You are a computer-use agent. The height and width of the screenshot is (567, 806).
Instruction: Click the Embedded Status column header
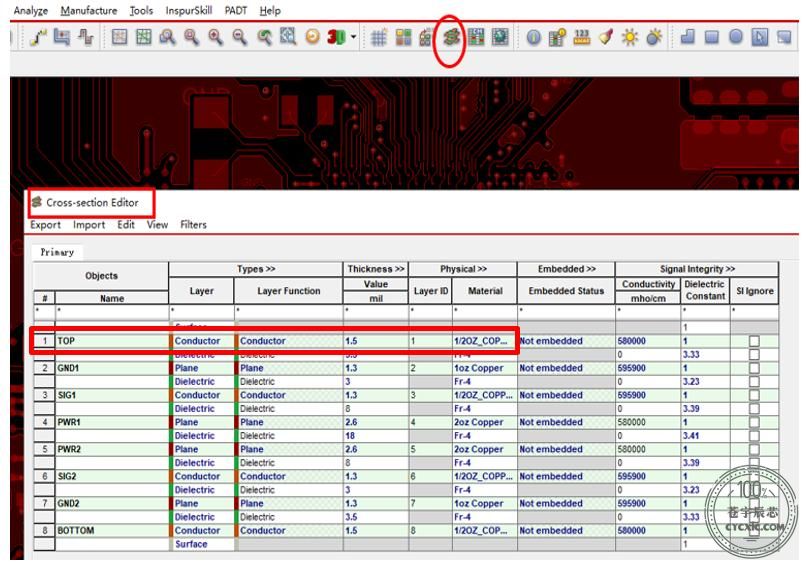coord(566,291)
